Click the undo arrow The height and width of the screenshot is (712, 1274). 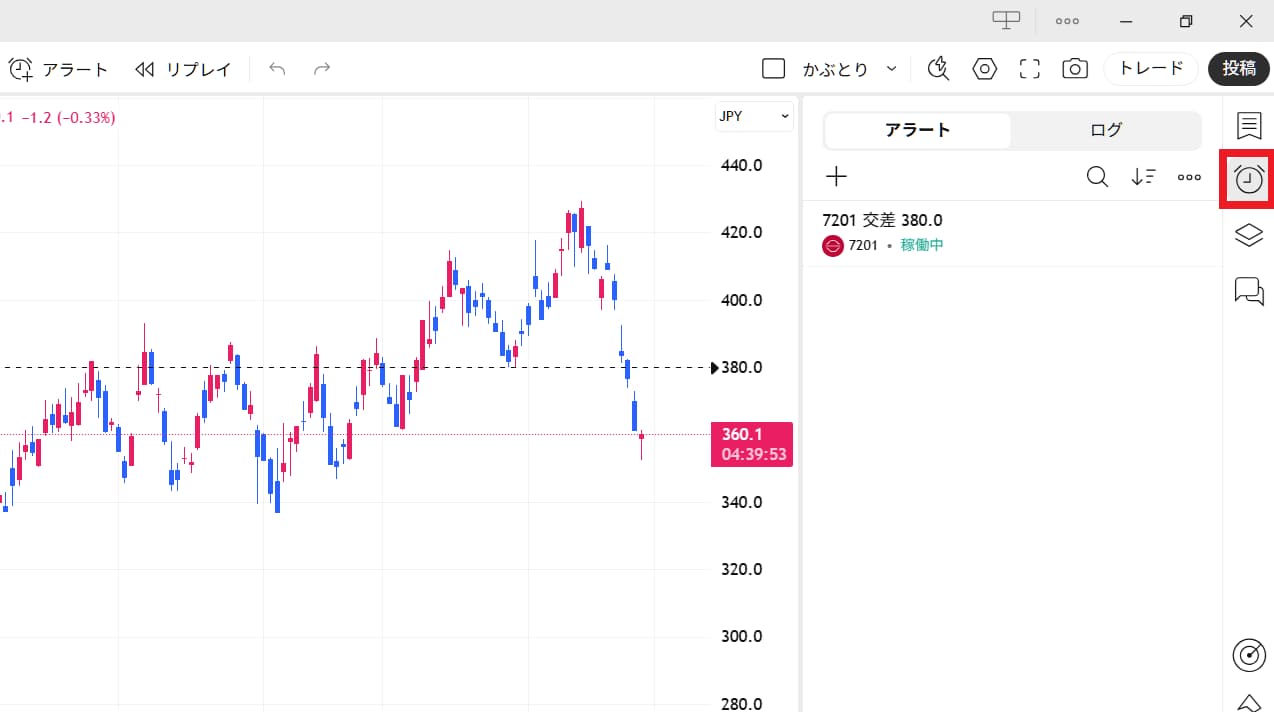click(276, 69)
